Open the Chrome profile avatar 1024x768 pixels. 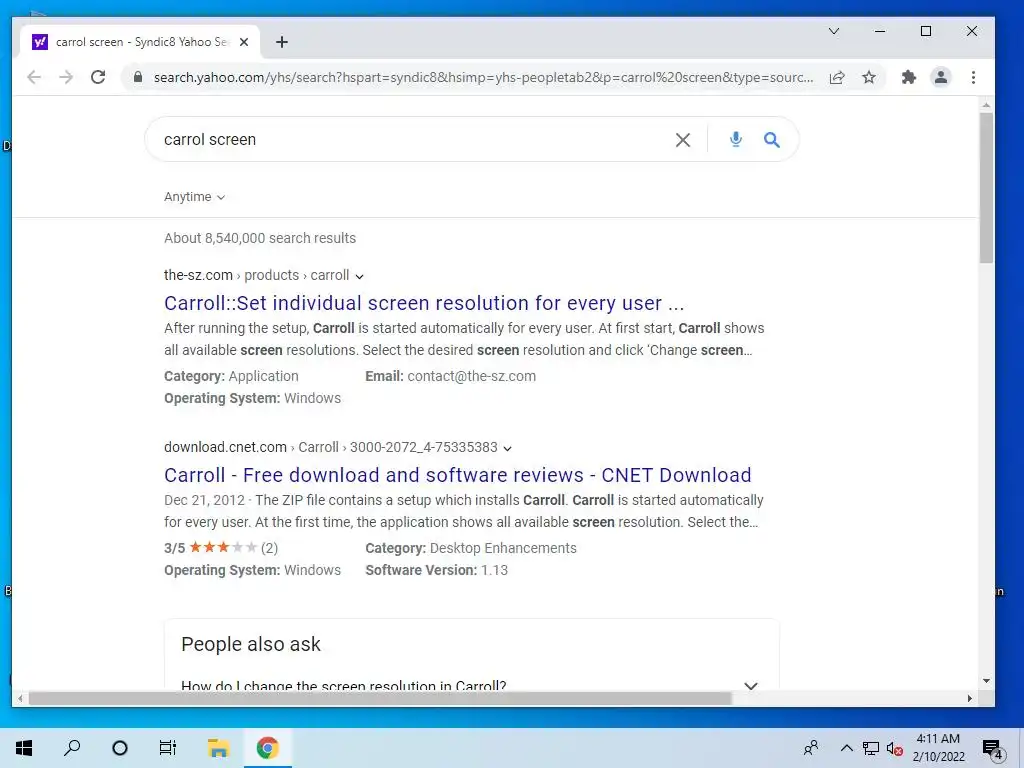point(940,77)
